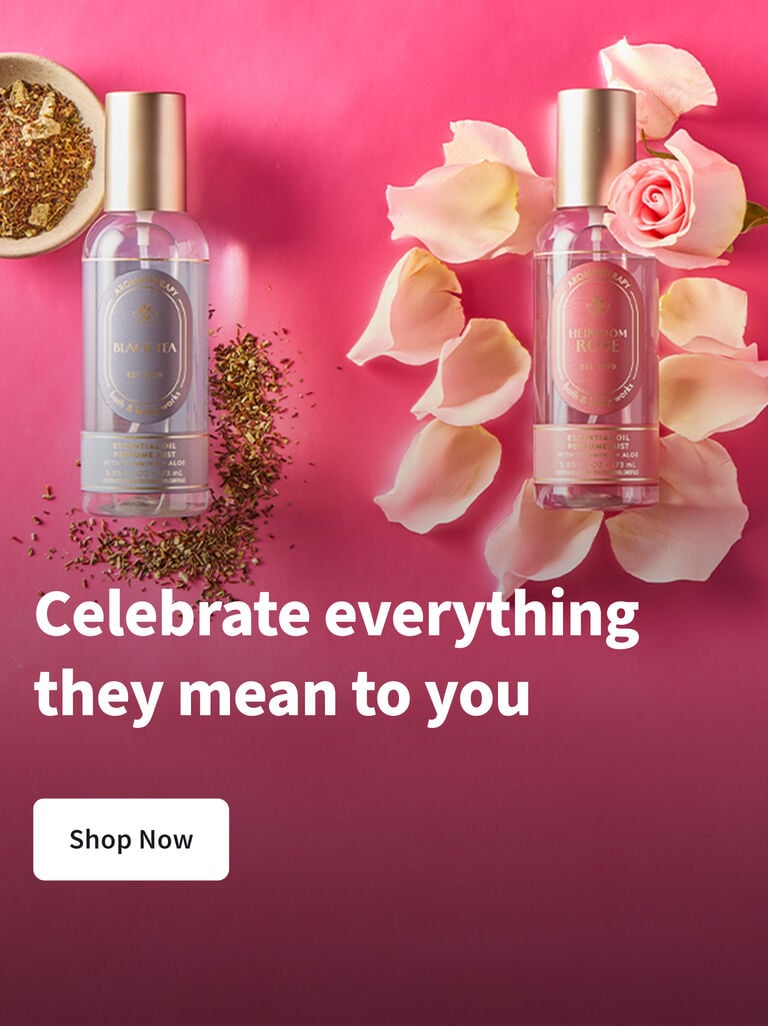Click the gold cap of Heirloom Rose bottle
Image resolution: width=768 pixels, height=1026 pixels.
[x=596, y=148]
